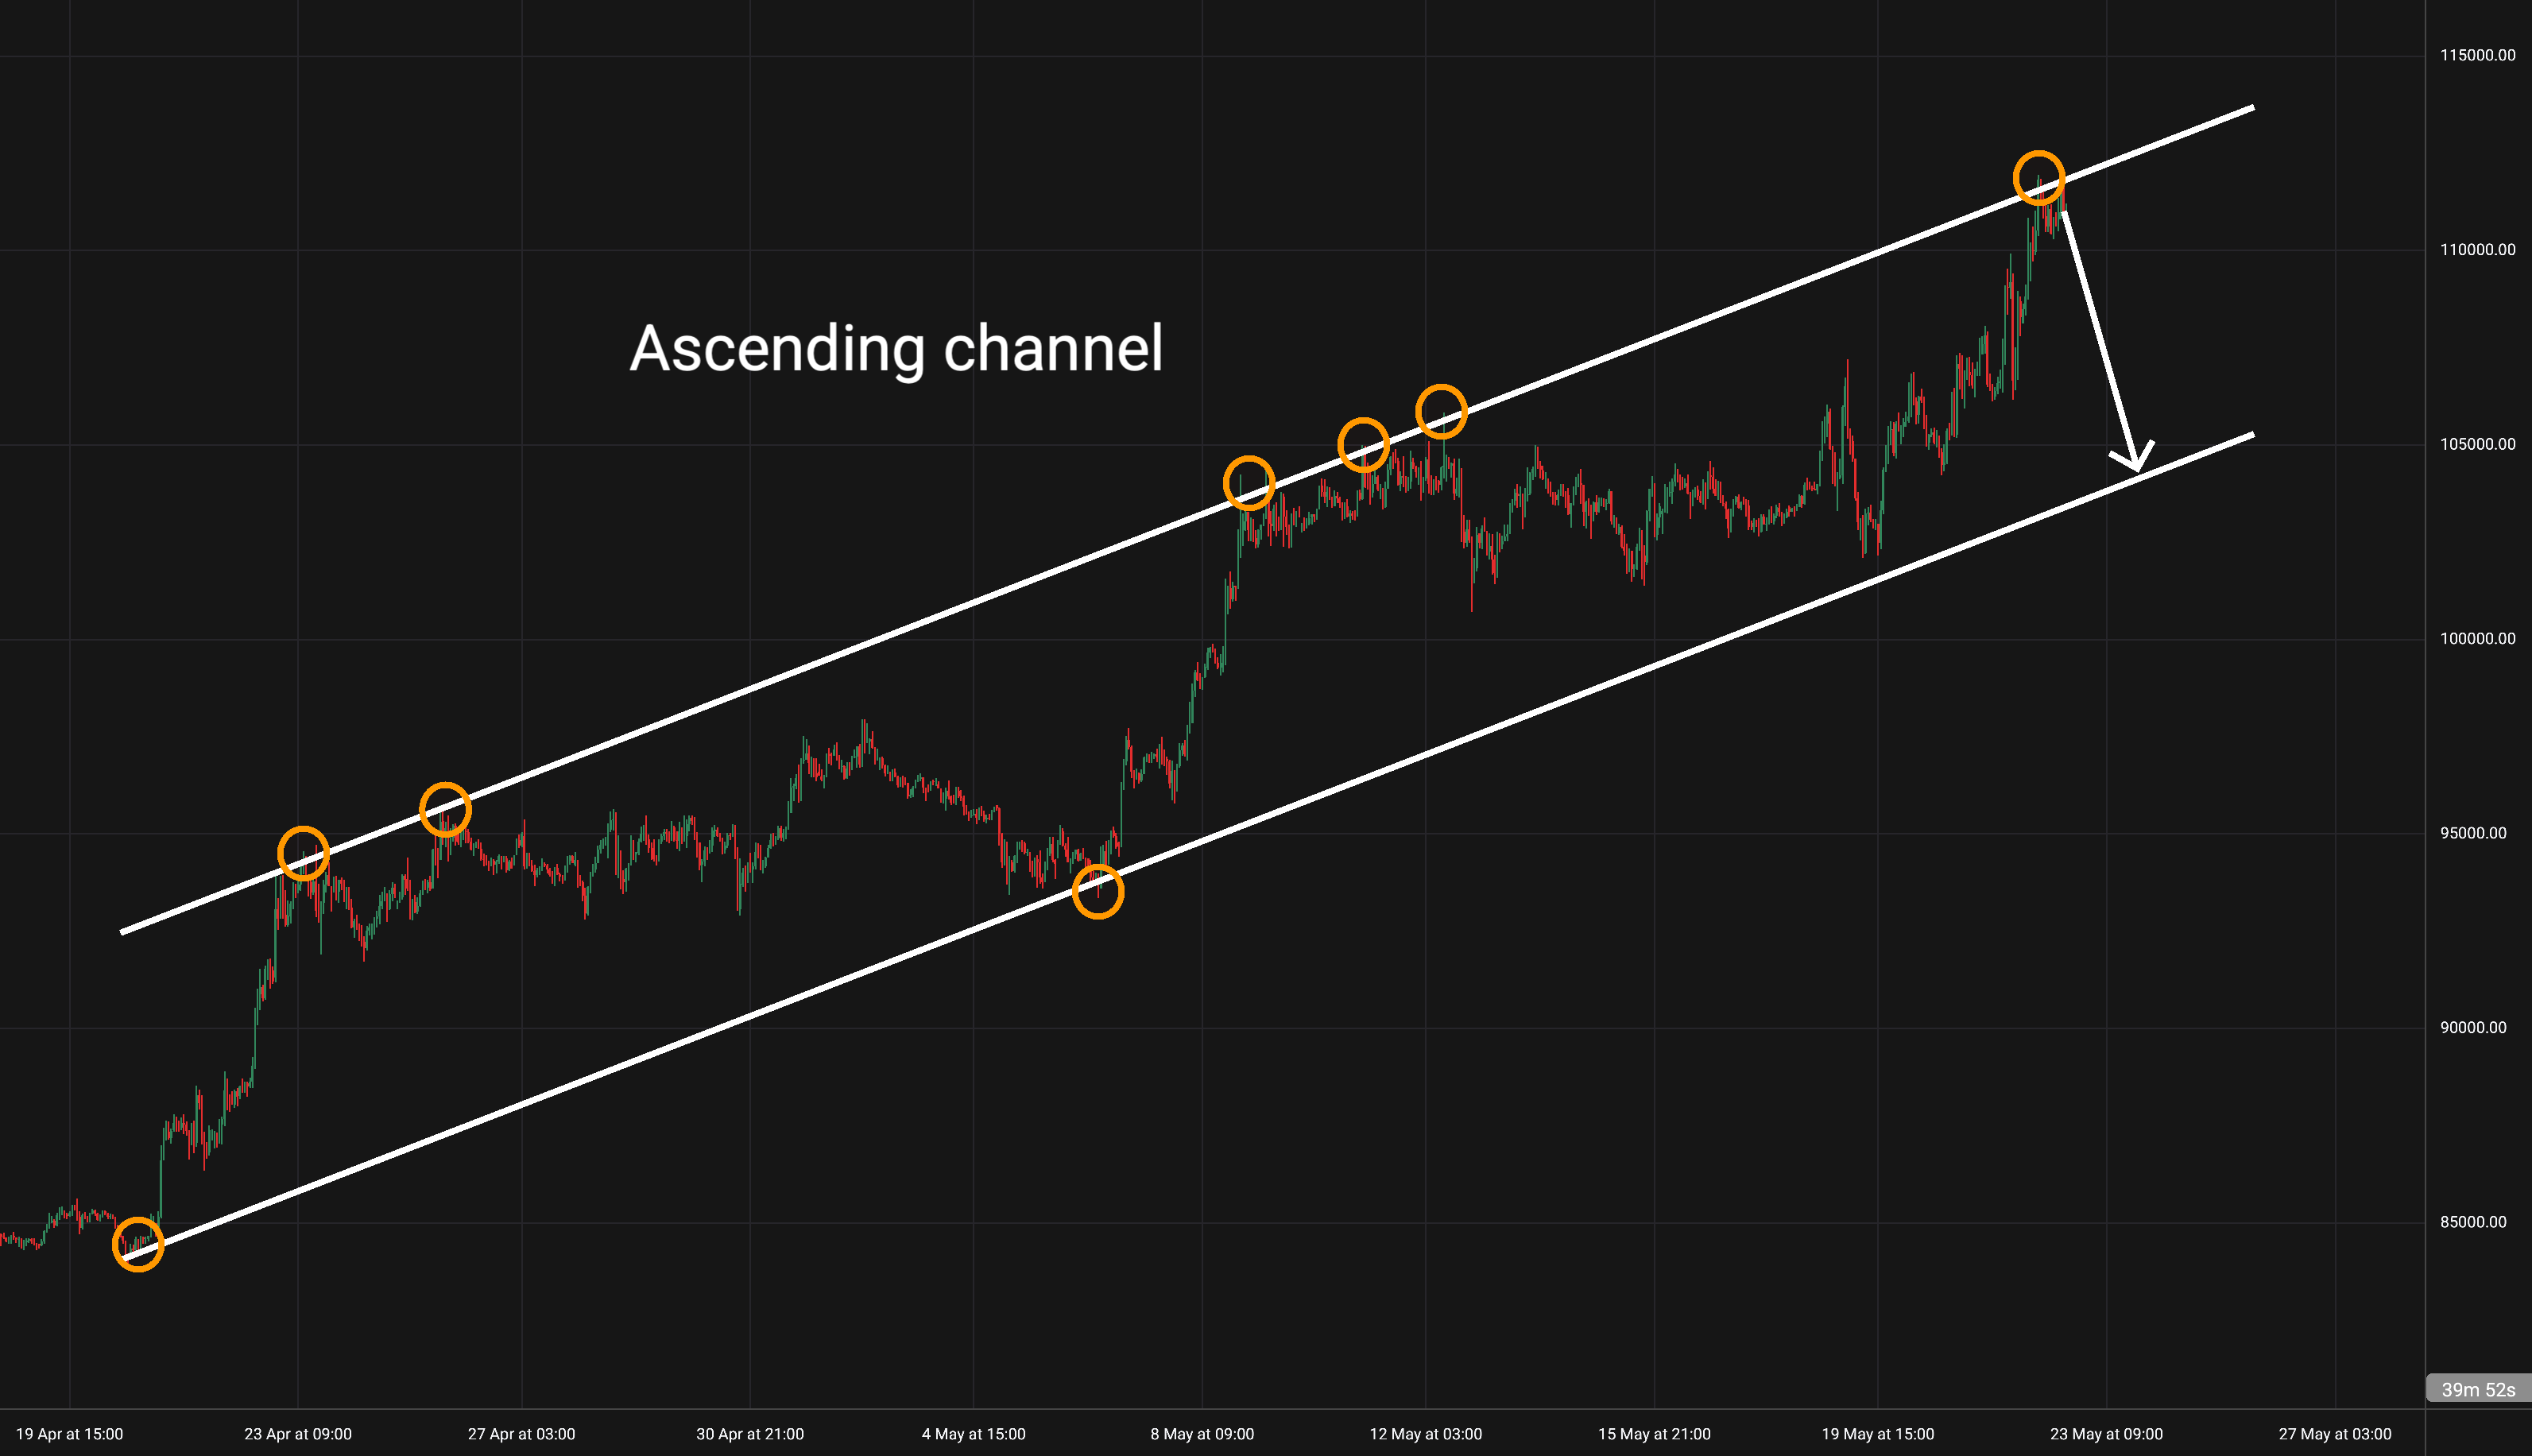Click the 27 May at 03:00 time label
The image size is (2532, 1456).
click(2335, 1434)
